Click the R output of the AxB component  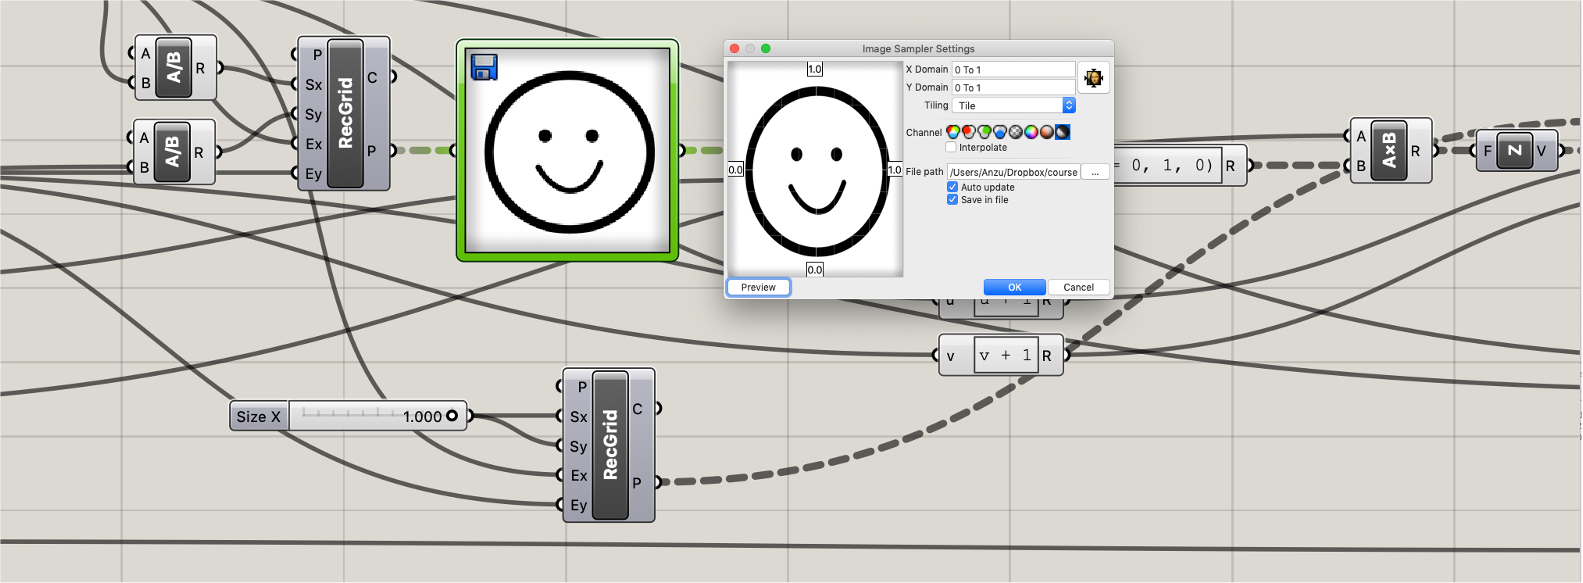1415,151
